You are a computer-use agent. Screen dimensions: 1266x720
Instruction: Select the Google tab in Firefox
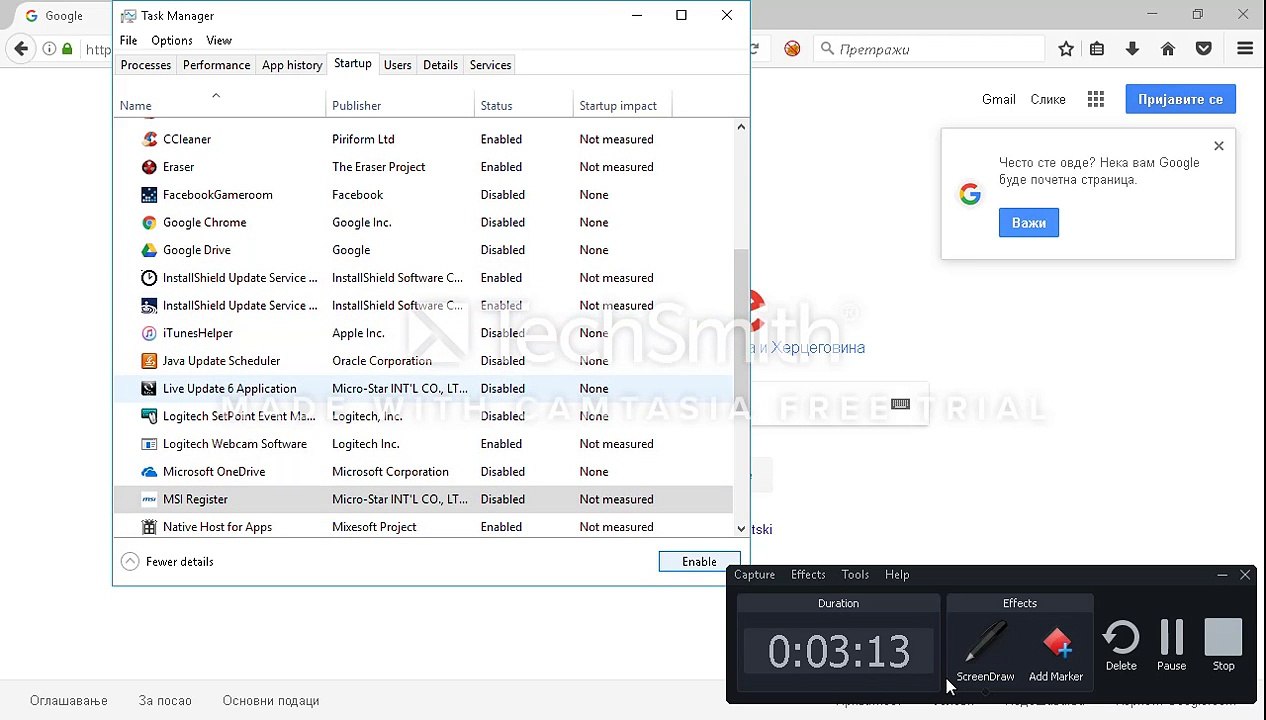[x=62, y=15]
